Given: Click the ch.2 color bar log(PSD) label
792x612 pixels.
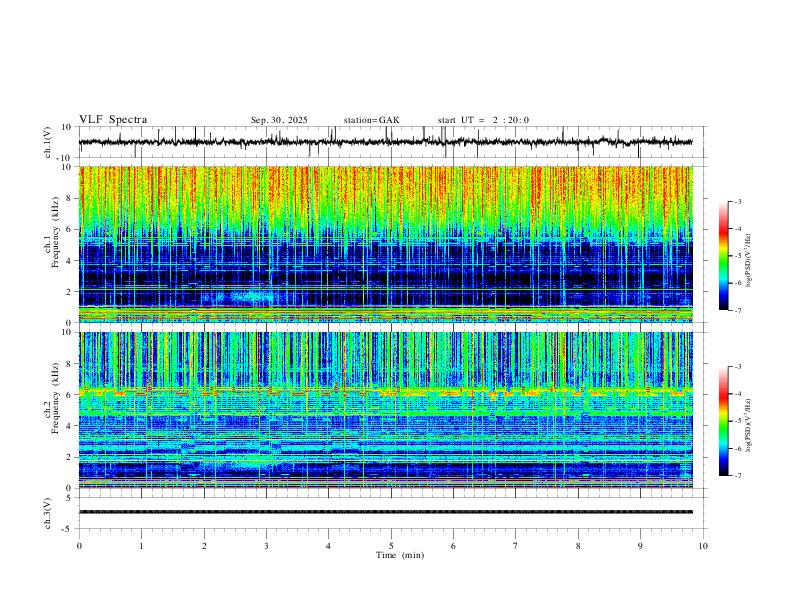Looking at the screenshot, I should pos(749,425).
